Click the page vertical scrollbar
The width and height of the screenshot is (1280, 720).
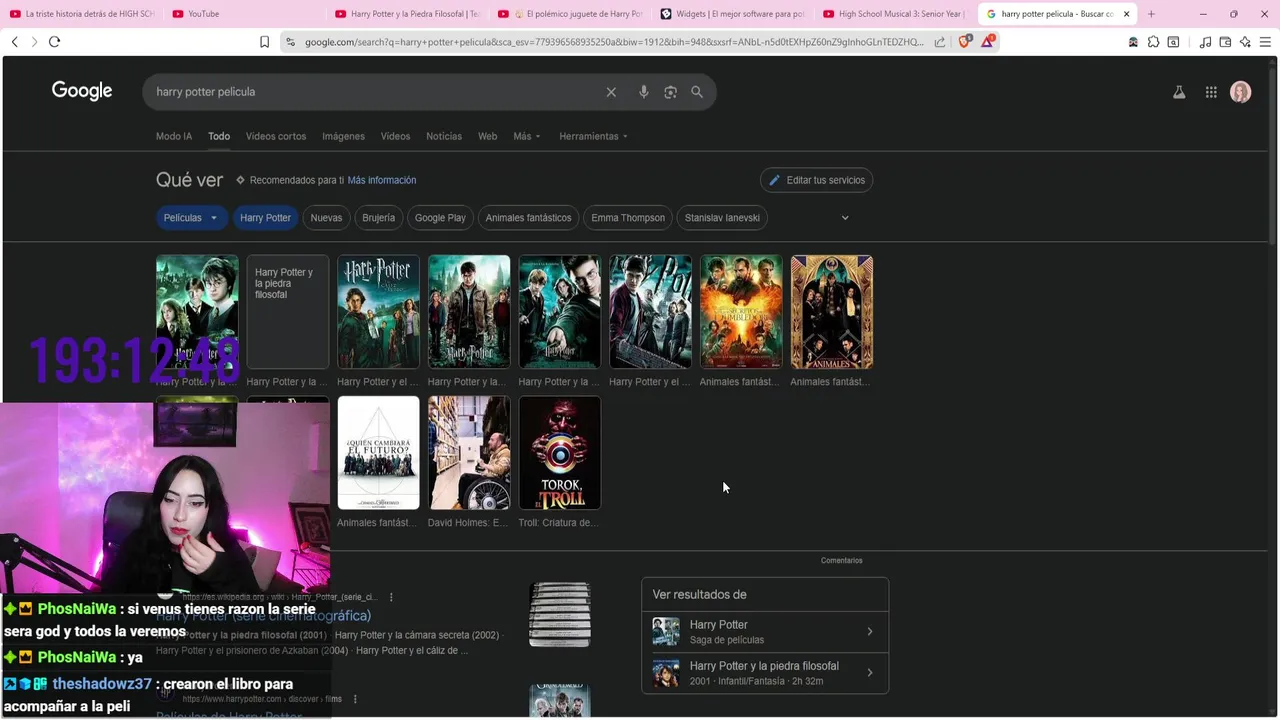1273,150
